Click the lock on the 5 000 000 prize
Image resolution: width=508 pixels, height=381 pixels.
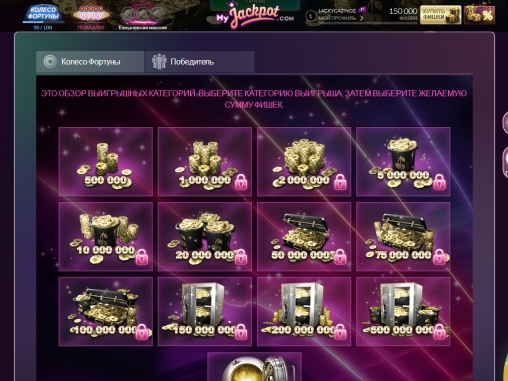440,182
